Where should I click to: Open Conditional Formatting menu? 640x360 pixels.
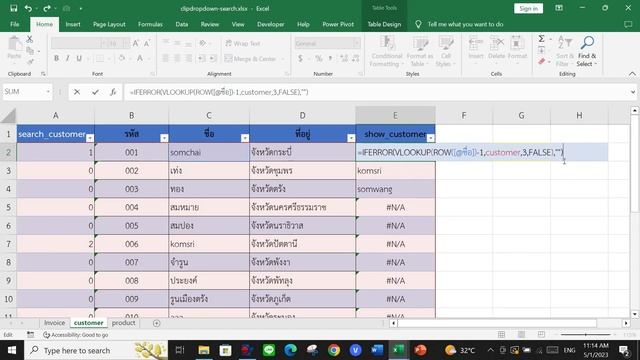point(387,51)
